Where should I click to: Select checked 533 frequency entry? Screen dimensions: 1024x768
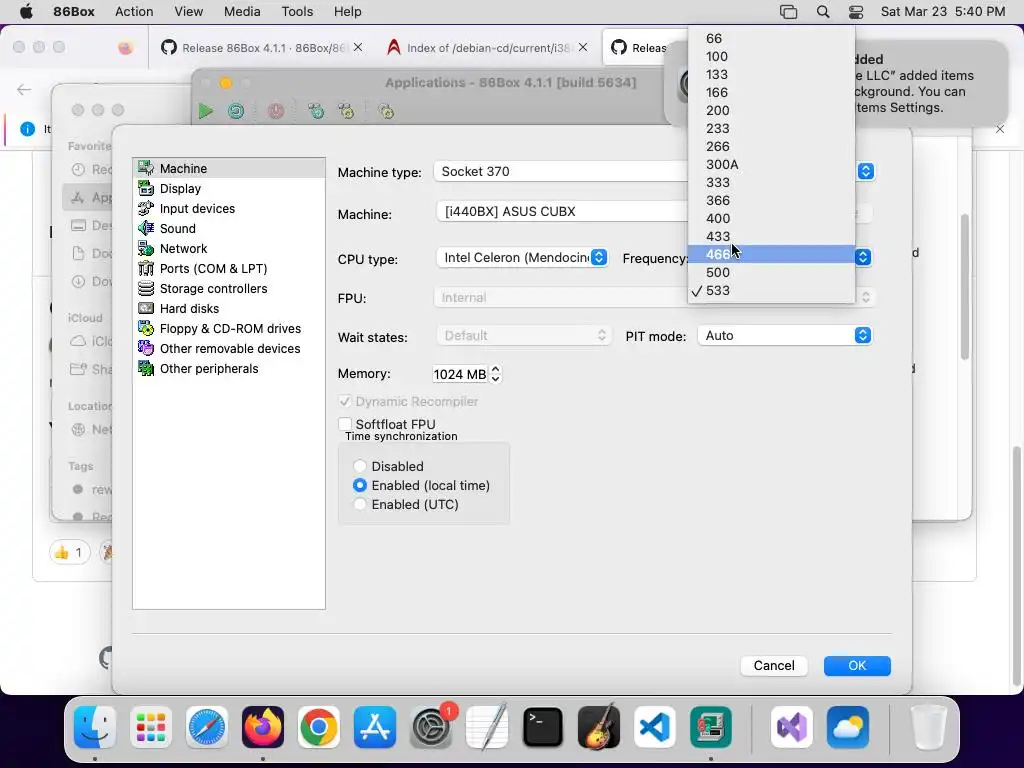tap(771, 291)
